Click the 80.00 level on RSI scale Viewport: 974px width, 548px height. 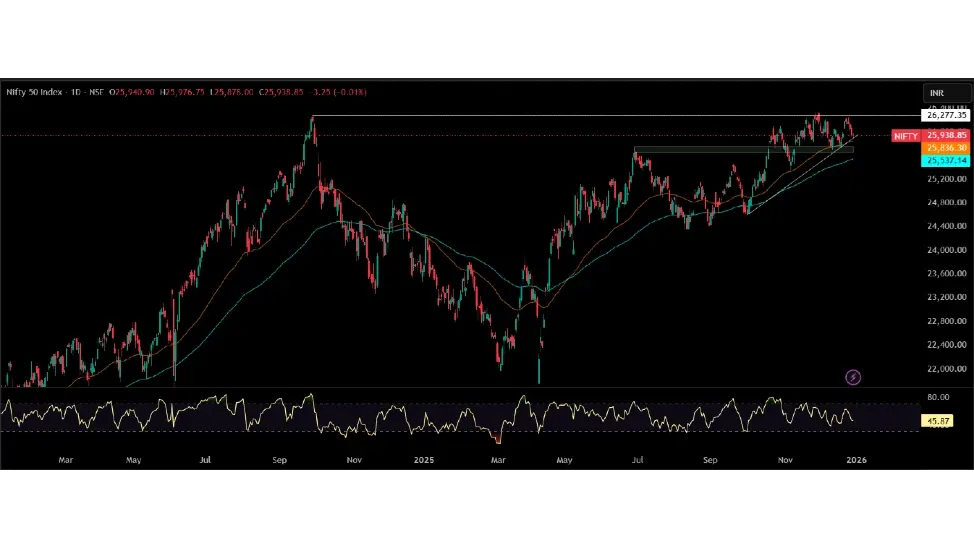pyautogui.click(x=938, y=397)
